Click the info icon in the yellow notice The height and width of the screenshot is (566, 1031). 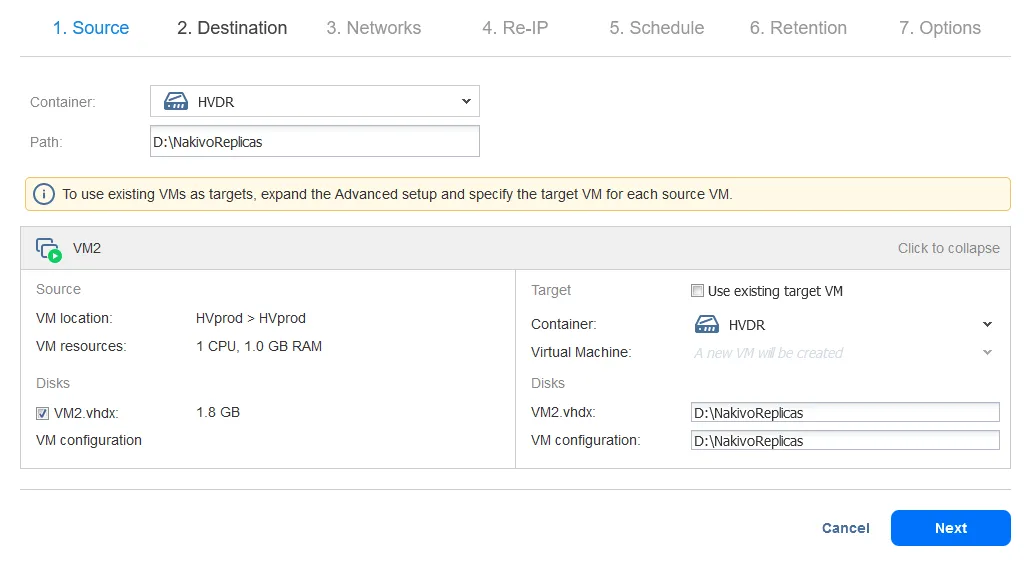pyautogui.click(x=44, y=194)
